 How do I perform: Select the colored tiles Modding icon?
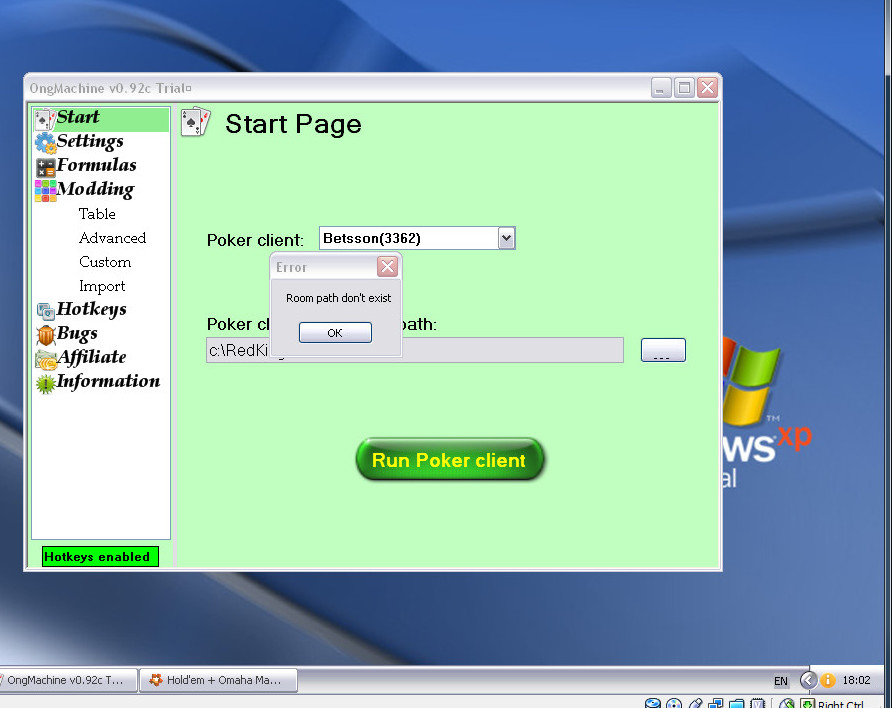(x=45, y=191)
